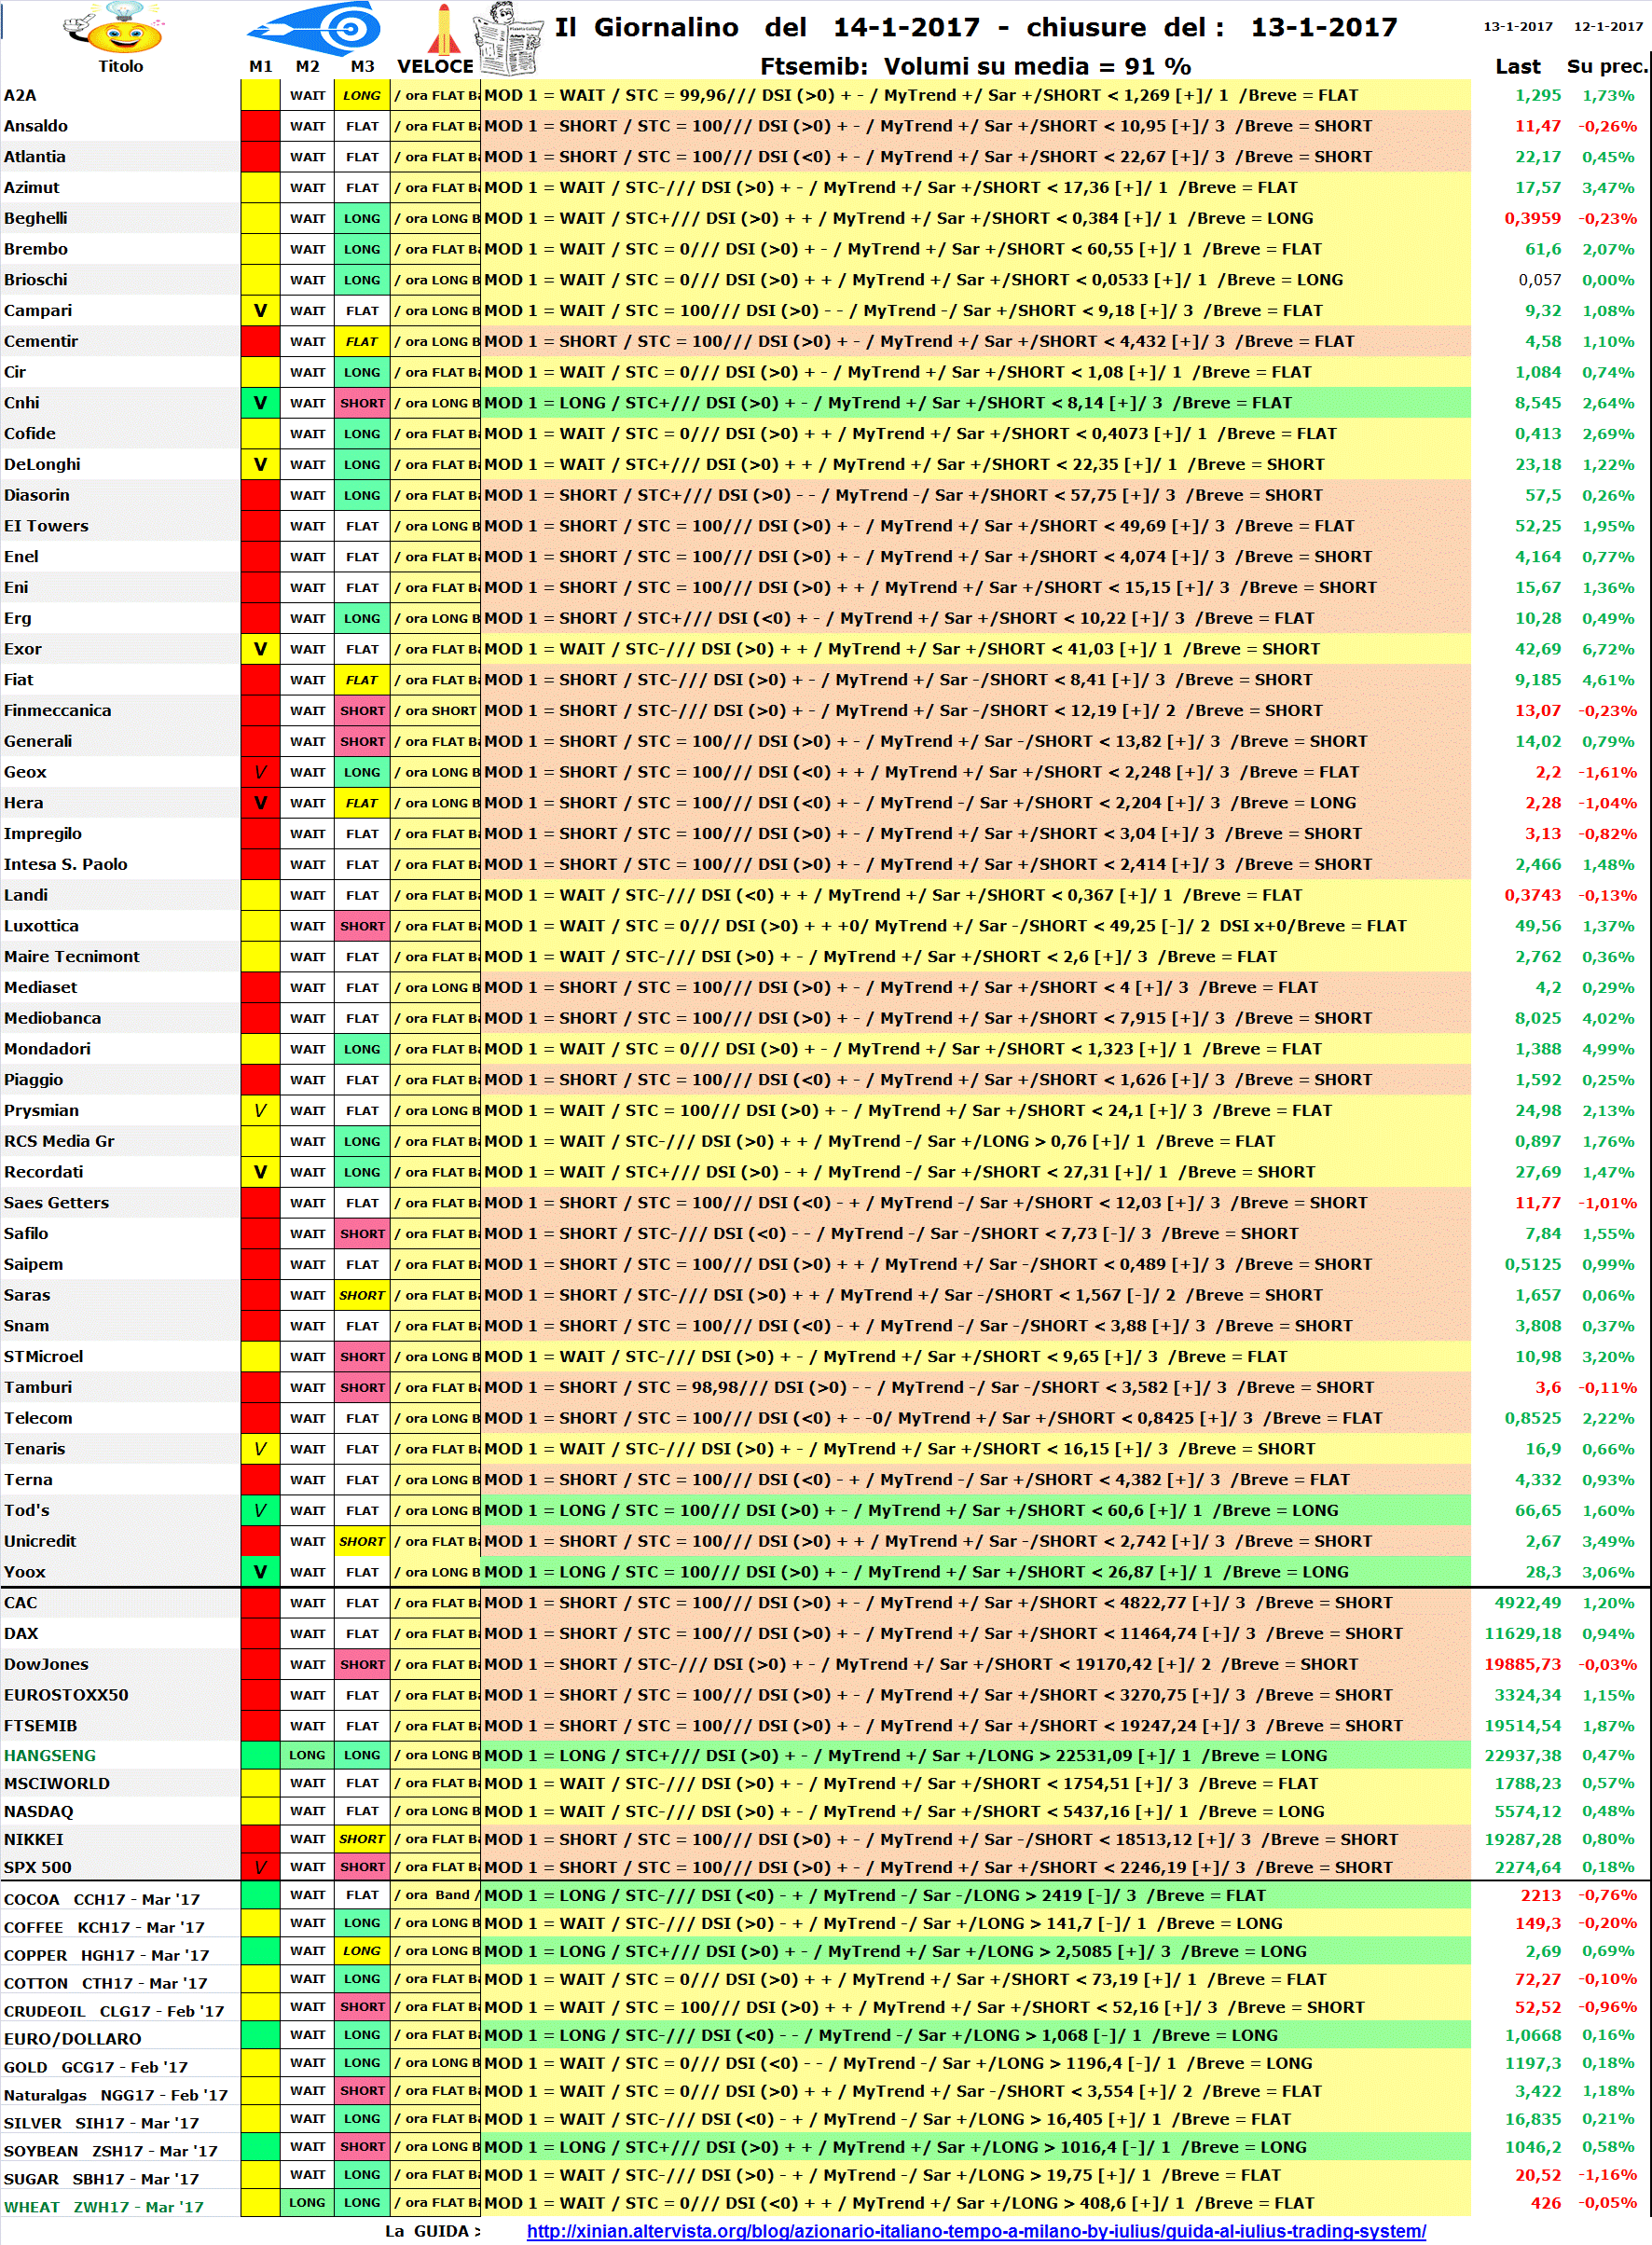Click the CRUDEOIL SHORT M3 cell
This screenshot has width=1652, height=2245.
tap(362, 2007)
